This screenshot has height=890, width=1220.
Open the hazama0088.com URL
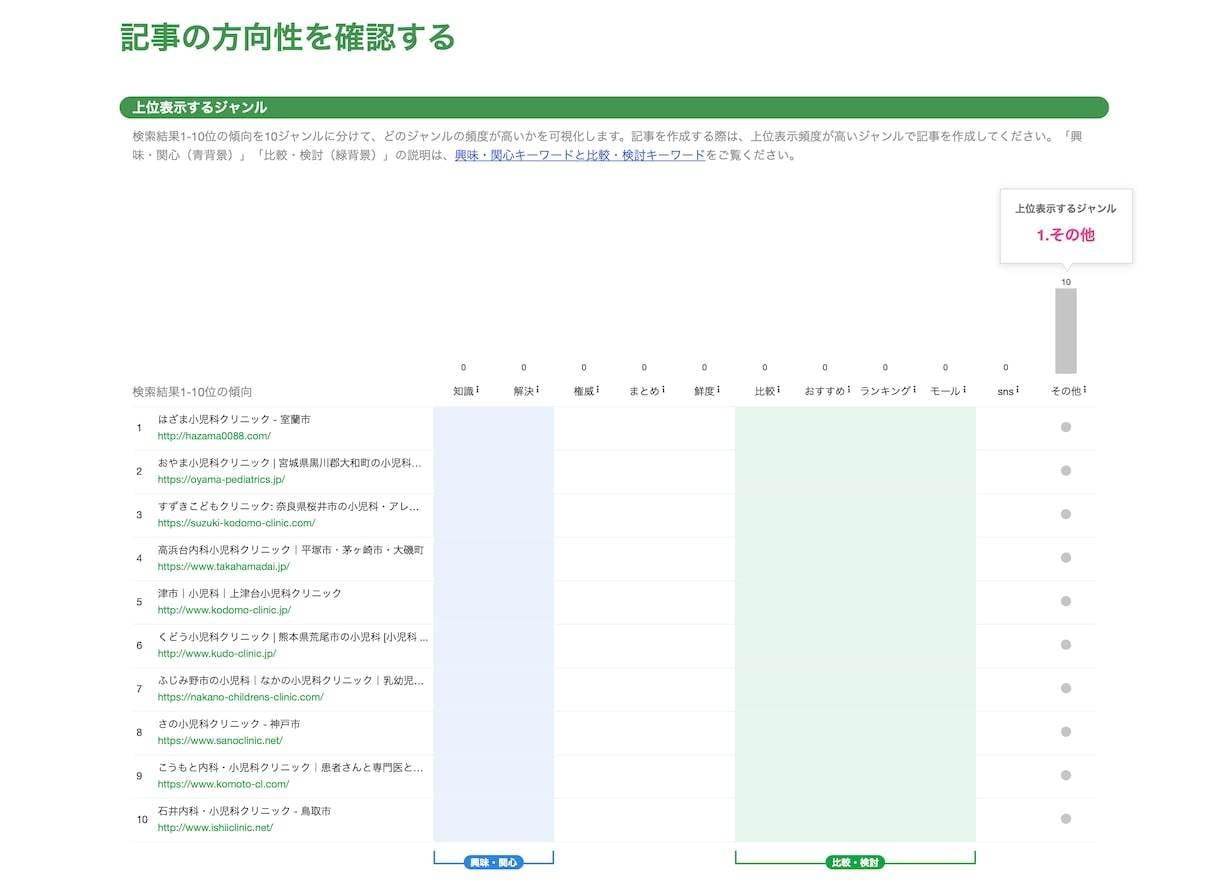pyautogui.click(x=214, y=436)
